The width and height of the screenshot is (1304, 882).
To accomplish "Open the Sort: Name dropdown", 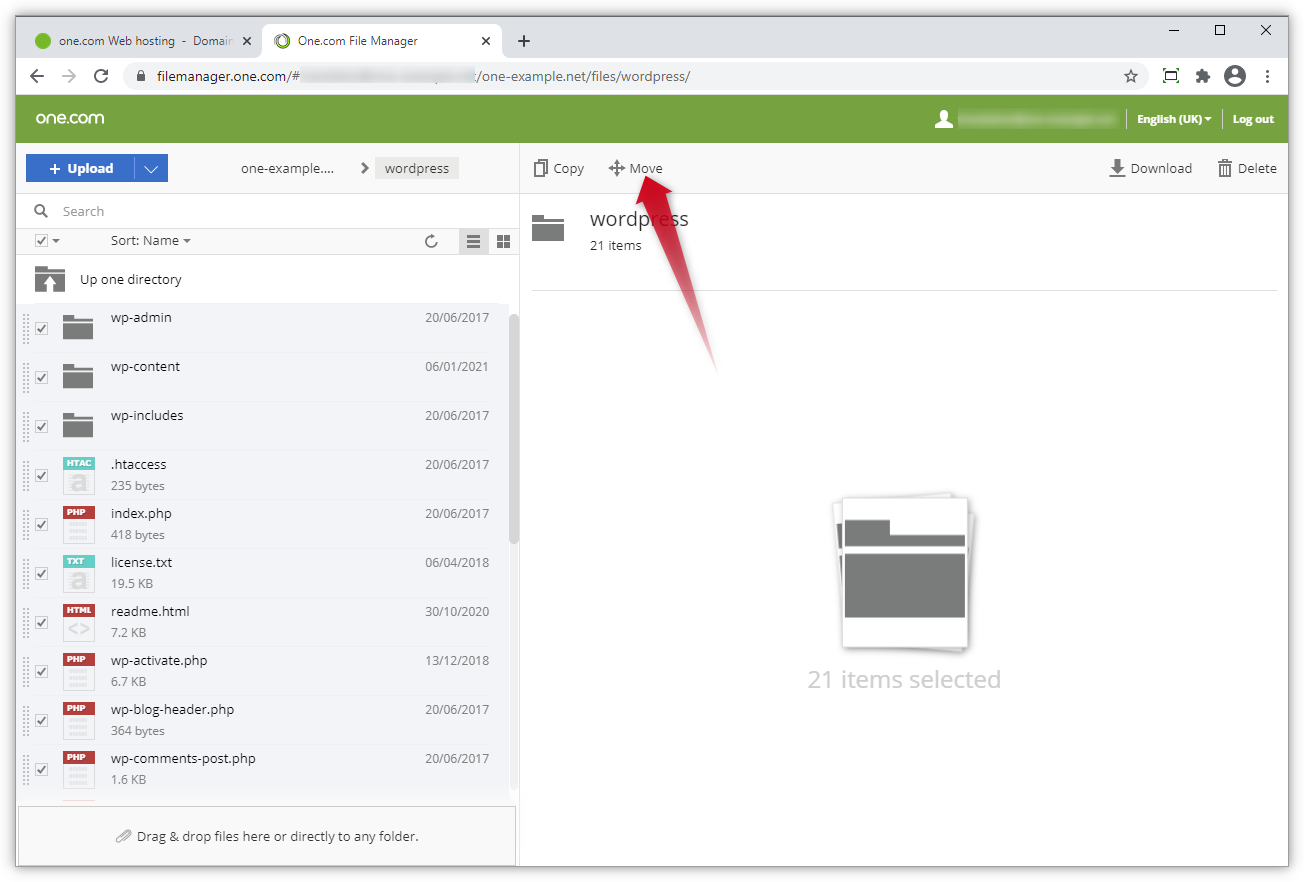I will 150,240.
